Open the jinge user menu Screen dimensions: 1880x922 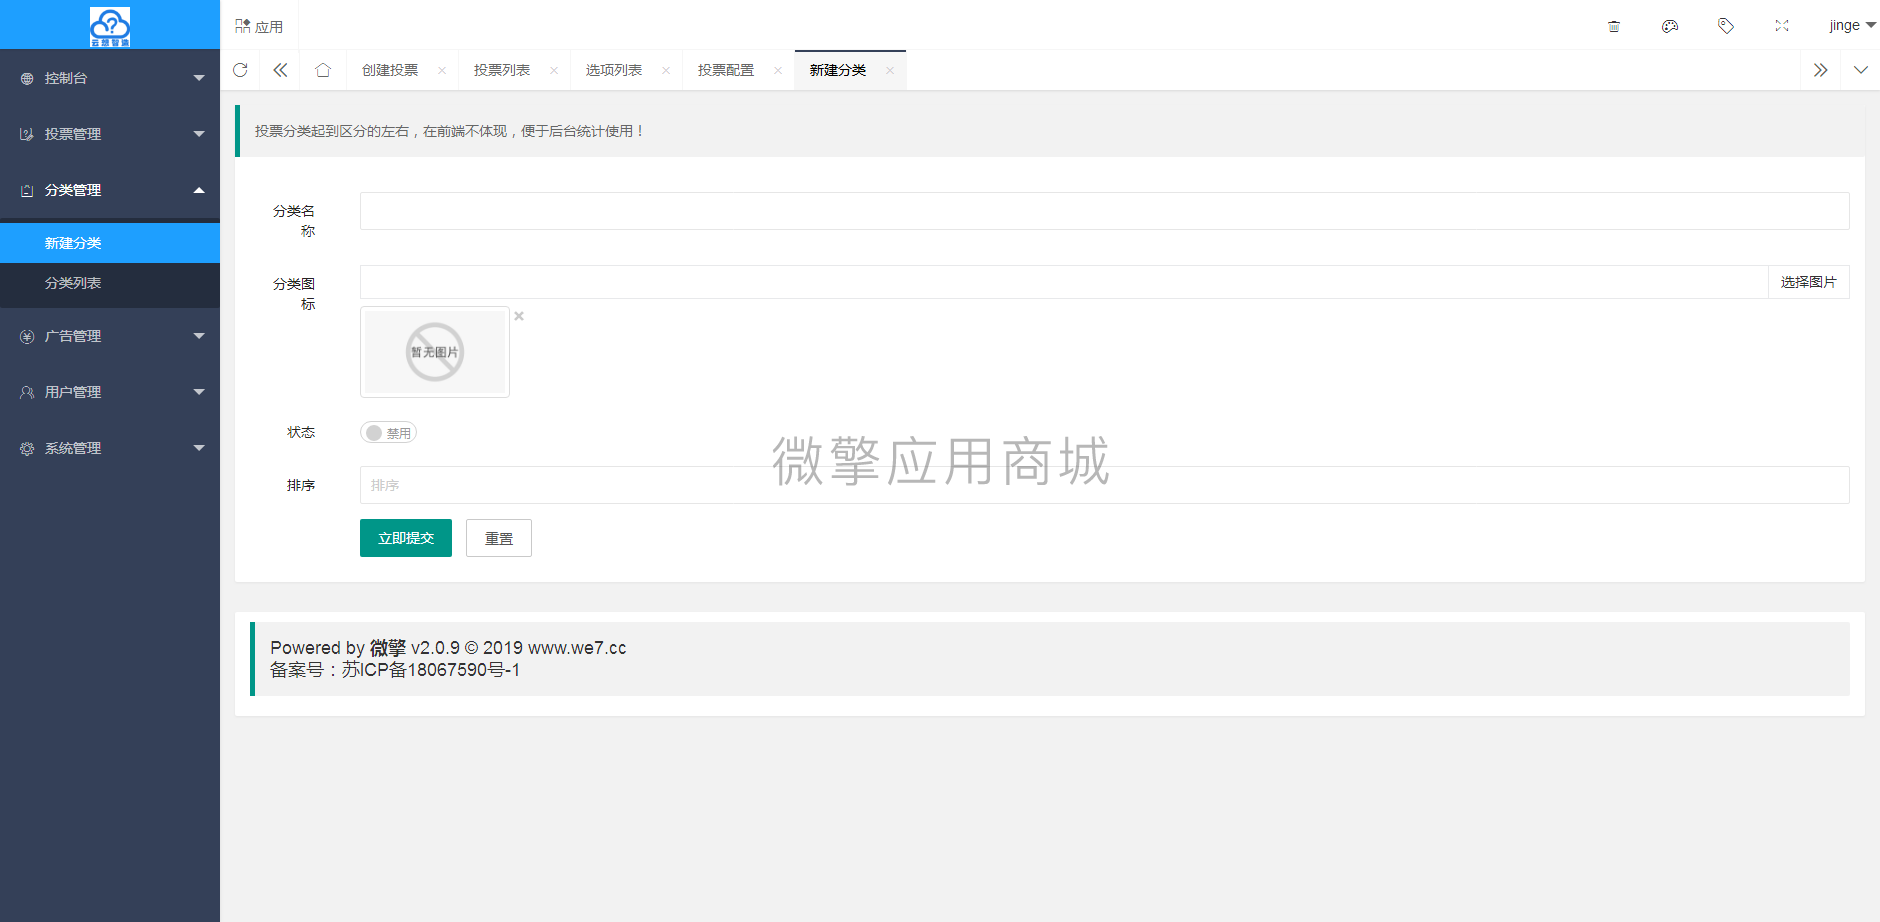pos(1852,25)
